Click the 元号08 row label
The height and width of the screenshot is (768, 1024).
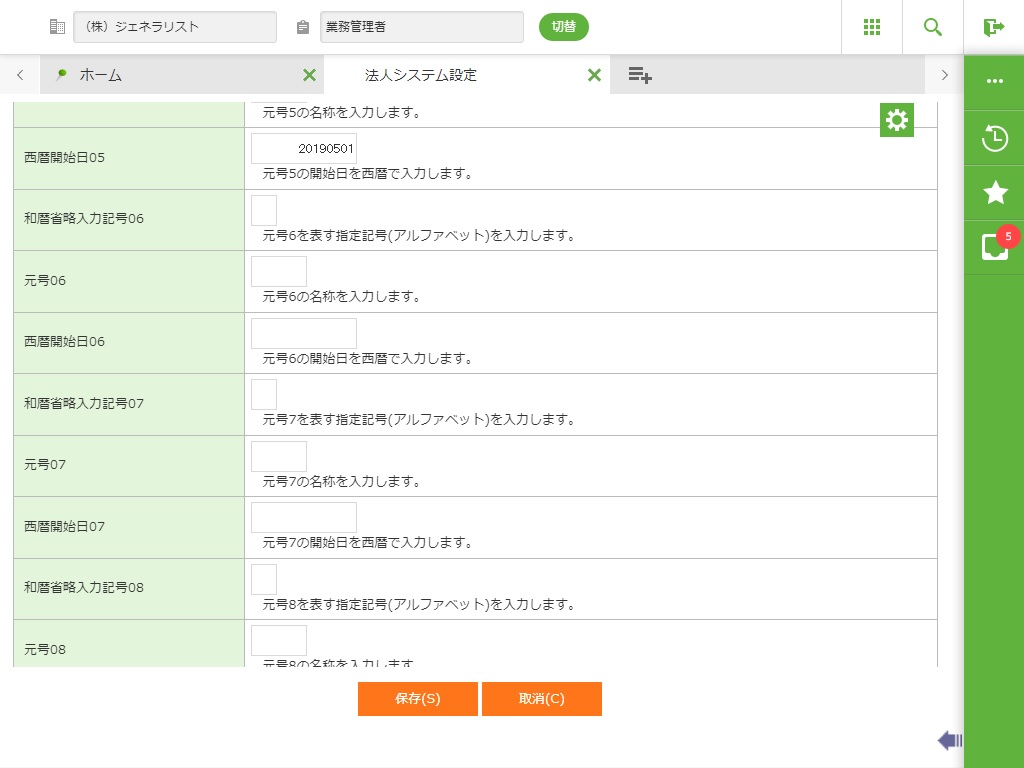45,650
